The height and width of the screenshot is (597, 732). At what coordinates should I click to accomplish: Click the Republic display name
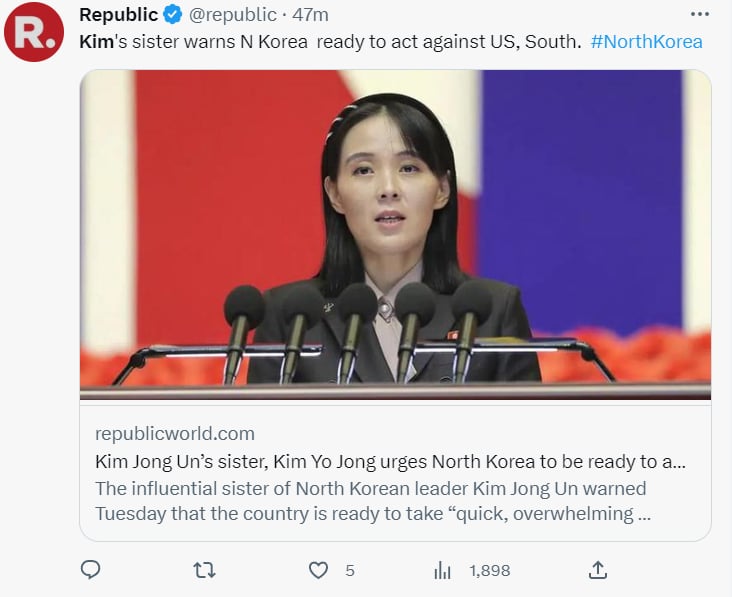[119, 15]
